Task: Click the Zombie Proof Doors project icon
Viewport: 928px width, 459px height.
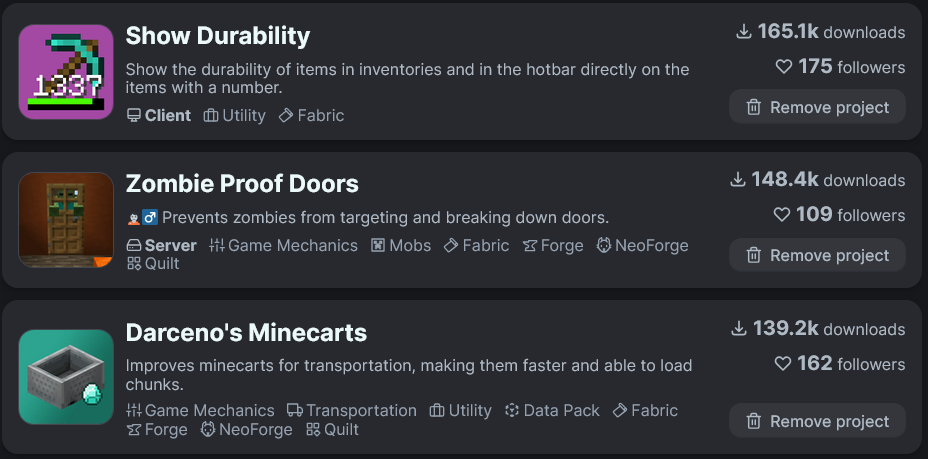Action: coord(66,220)
